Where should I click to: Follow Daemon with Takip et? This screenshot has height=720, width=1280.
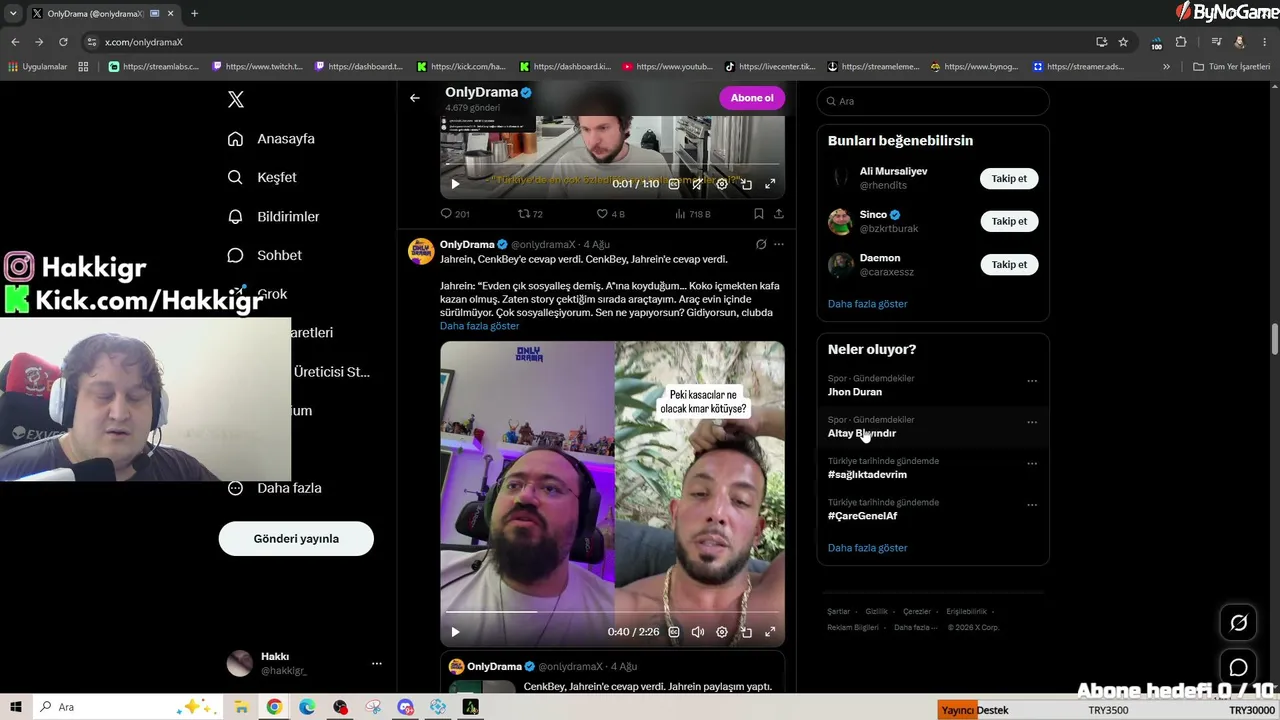pyautogui.click(x=1009, y=265)
